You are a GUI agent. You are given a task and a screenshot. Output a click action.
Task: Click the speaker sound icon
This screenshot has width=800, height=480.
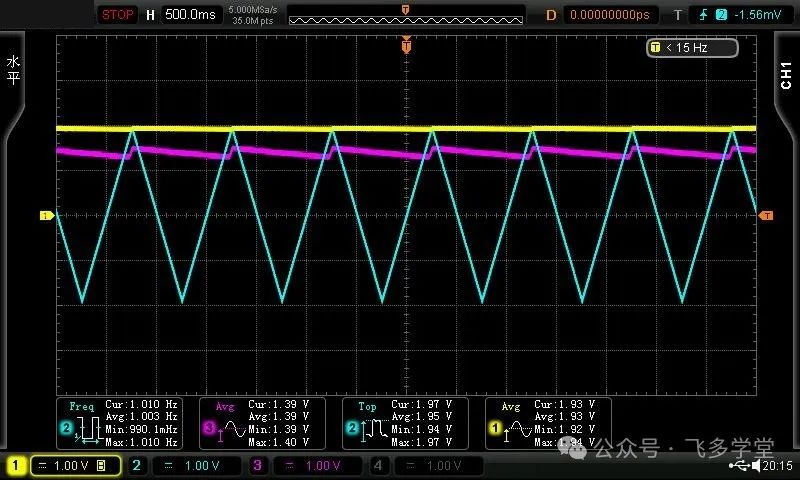(x=756, y=465)
